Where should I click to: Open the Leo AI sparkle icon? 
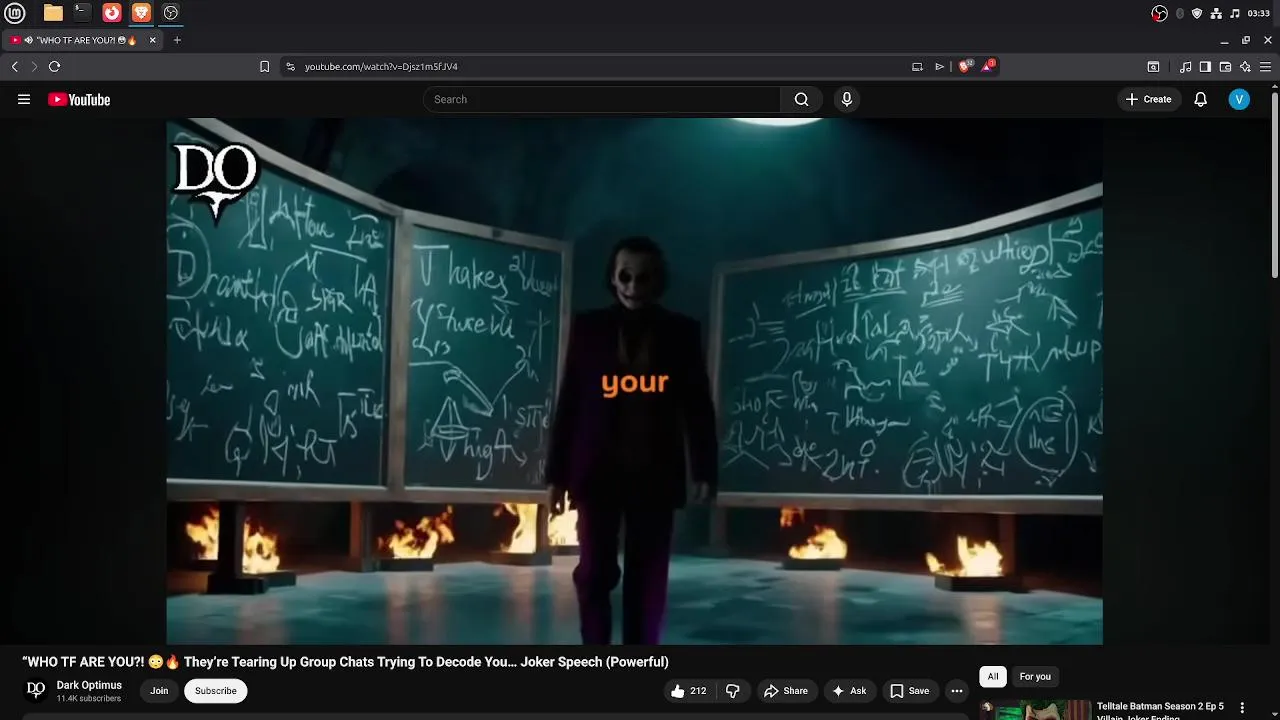(x=1245, y=67)
